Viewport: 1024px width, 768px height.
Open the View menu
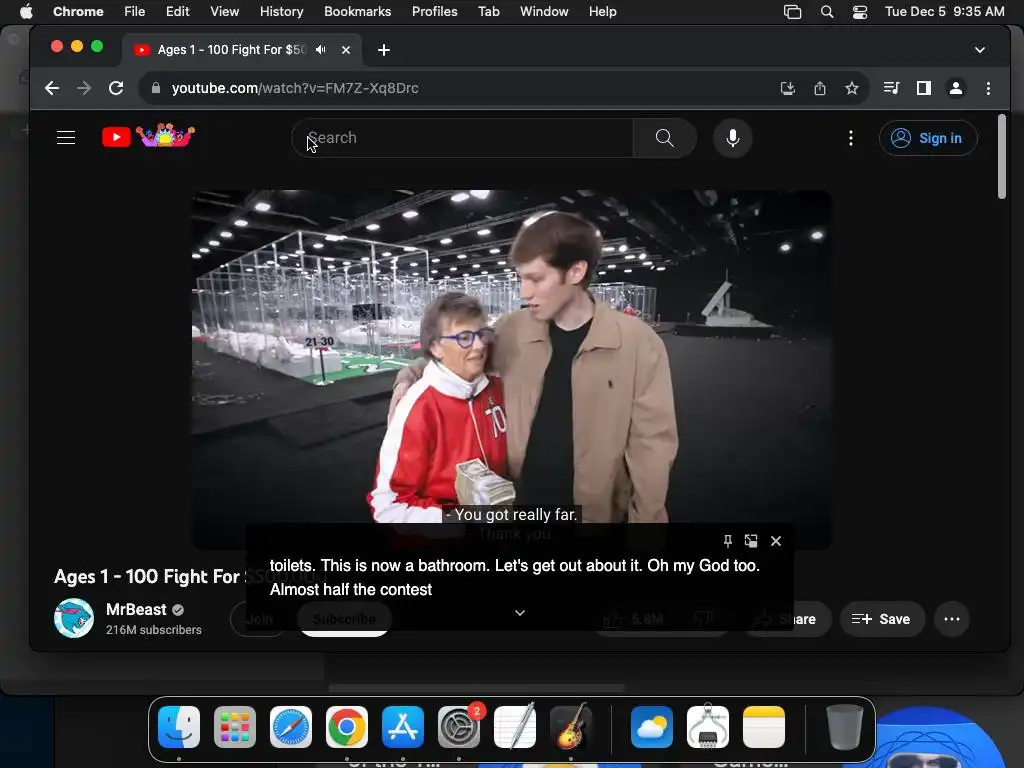click(224, 11)
